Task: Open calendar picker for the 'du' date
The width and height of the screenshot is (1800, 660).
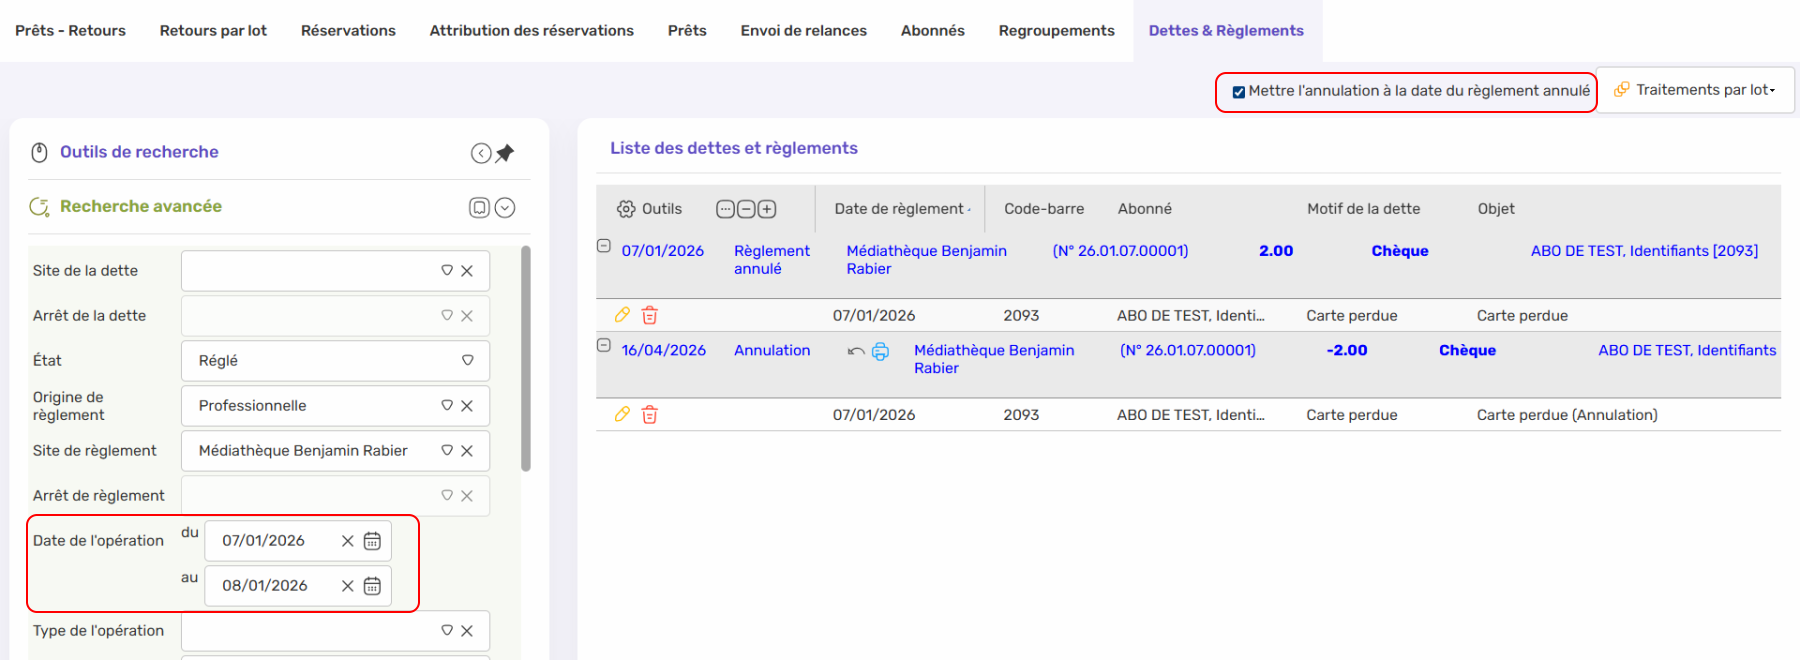Action: tap(372, 541)
